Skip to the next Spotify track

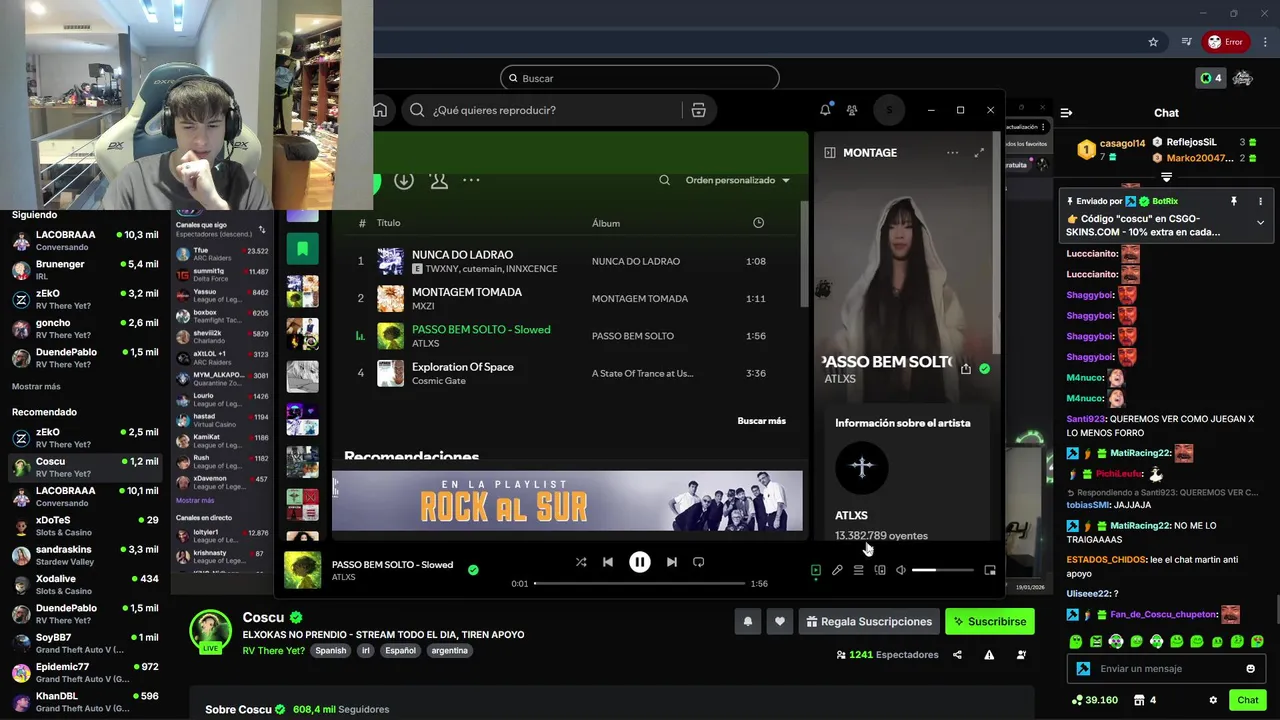pos(672,562)
